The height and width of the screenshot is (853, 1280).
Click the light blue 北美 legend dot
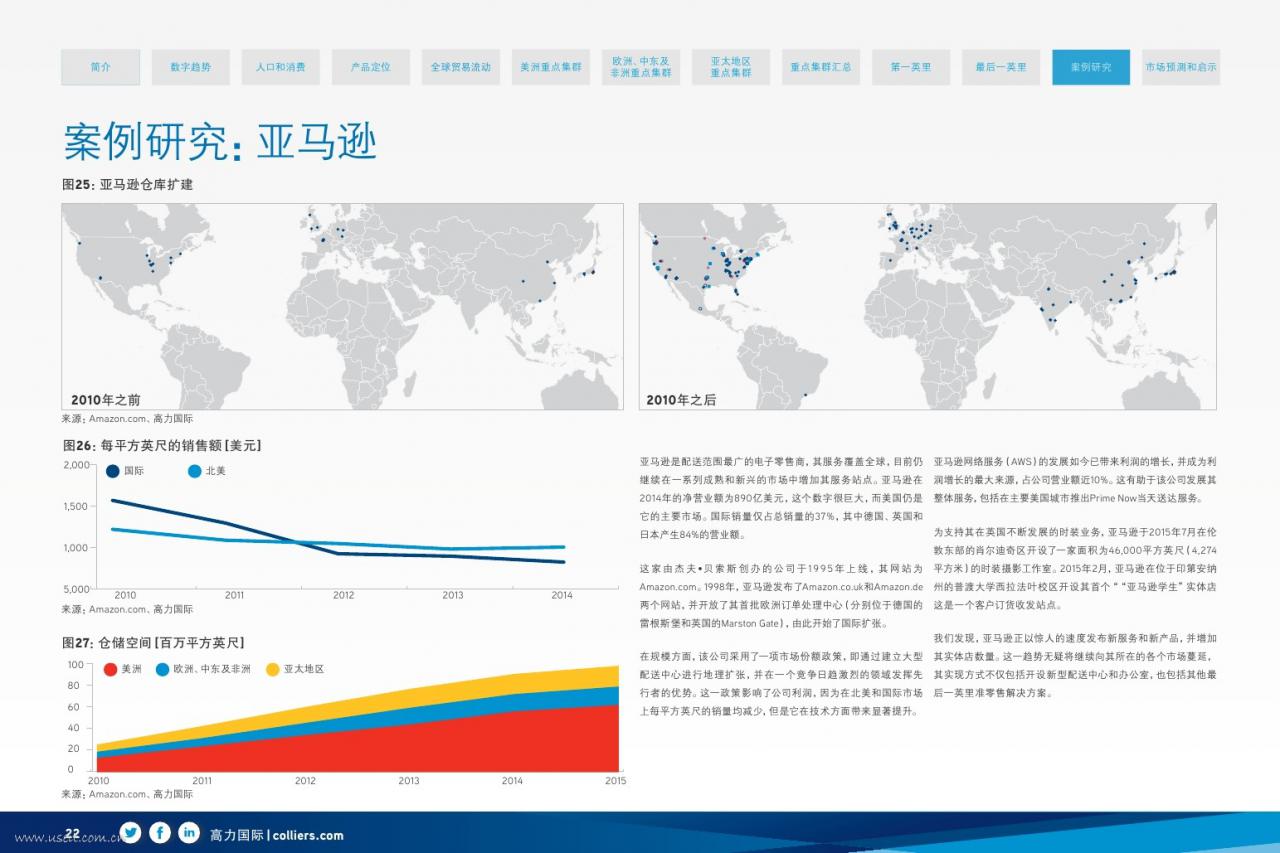[195, 471]
